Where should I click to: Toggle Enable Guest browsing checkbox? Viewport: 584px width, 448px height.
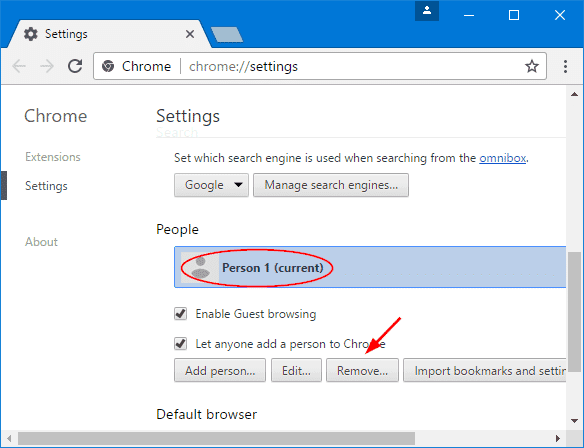pyautogui.click(x=181, y=314)
